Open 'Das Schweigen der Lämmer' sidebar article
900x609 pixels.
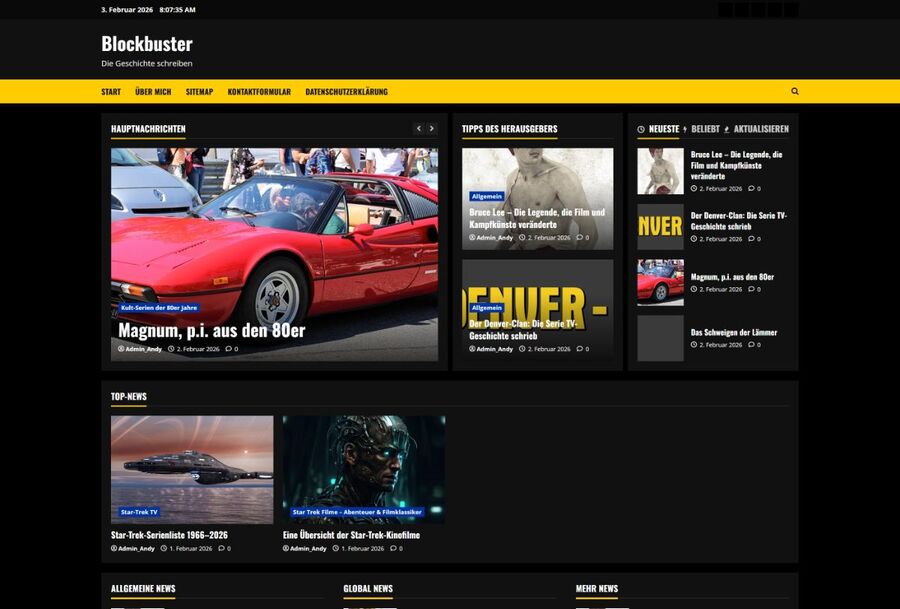[733, 332]
